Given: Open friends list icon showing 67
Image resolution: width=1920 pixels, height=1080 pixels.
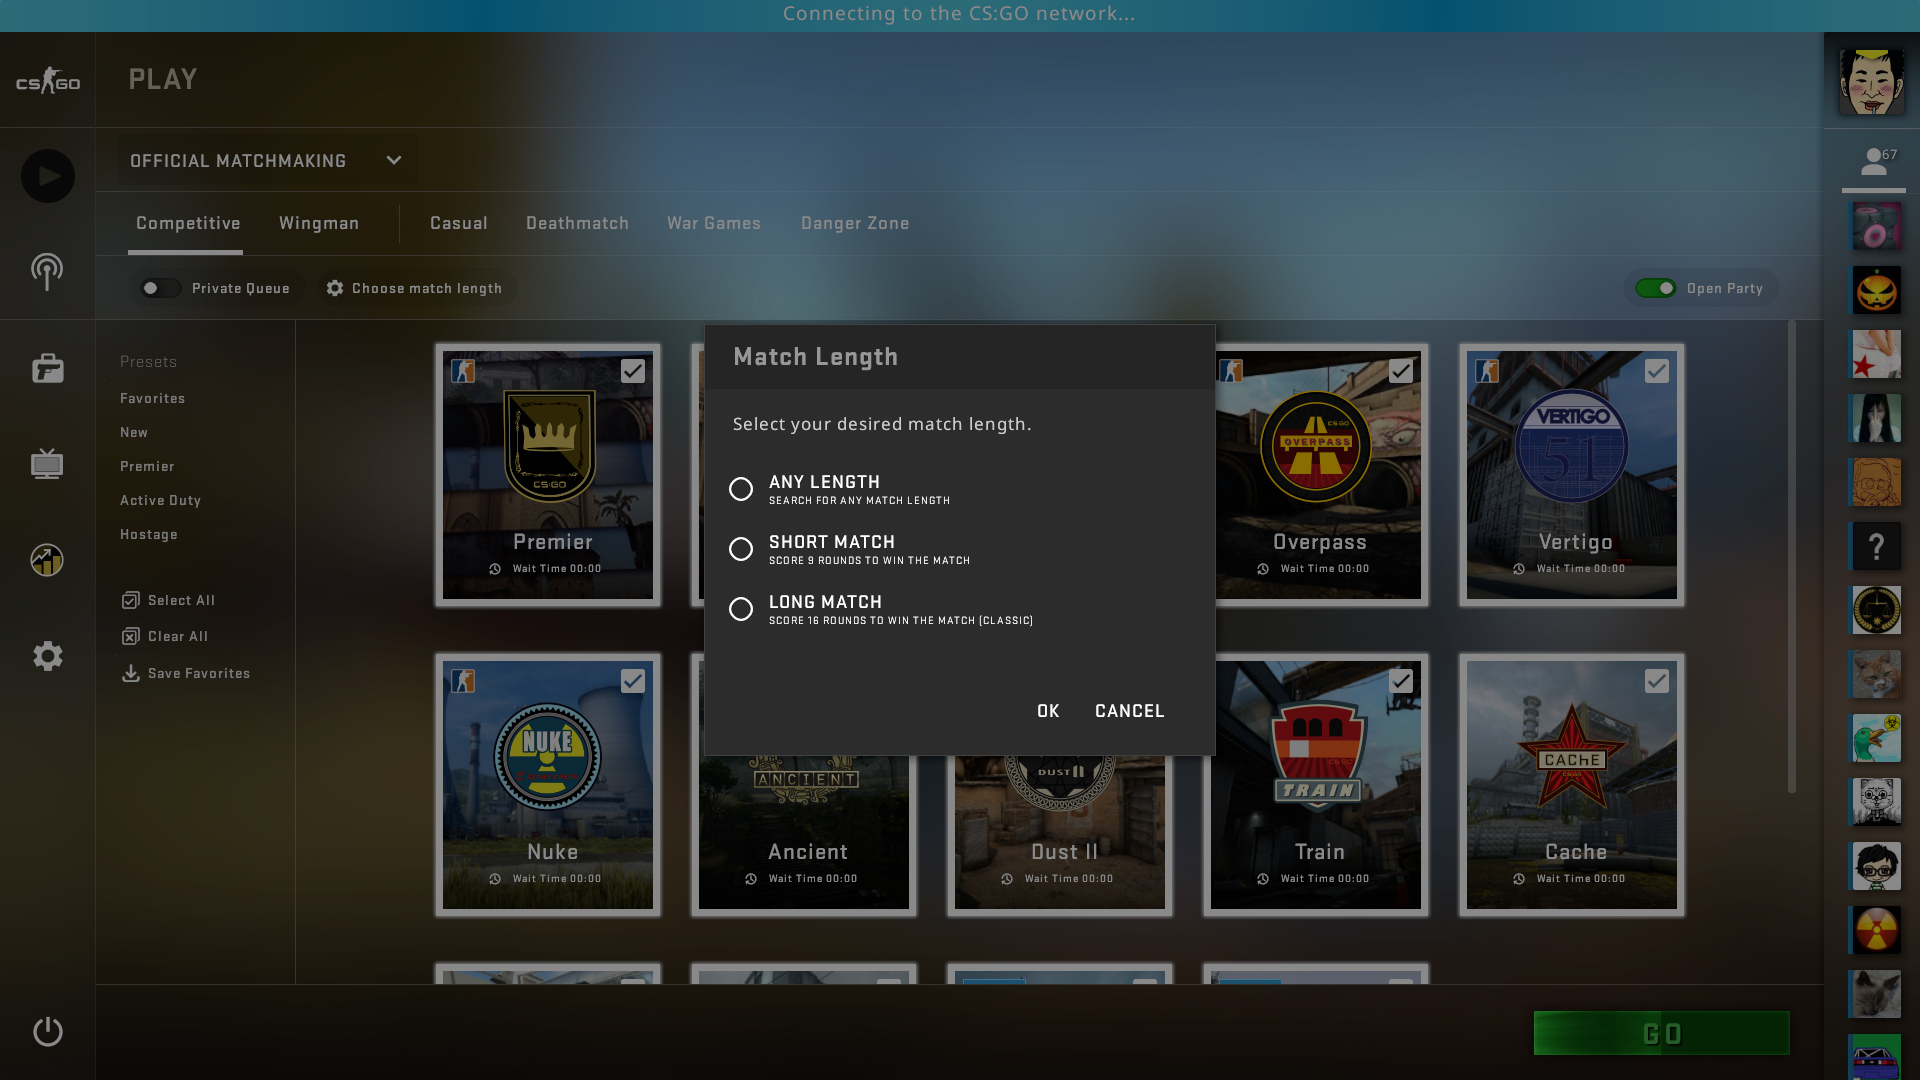Looking at the screenshot, I should 1874,160.
